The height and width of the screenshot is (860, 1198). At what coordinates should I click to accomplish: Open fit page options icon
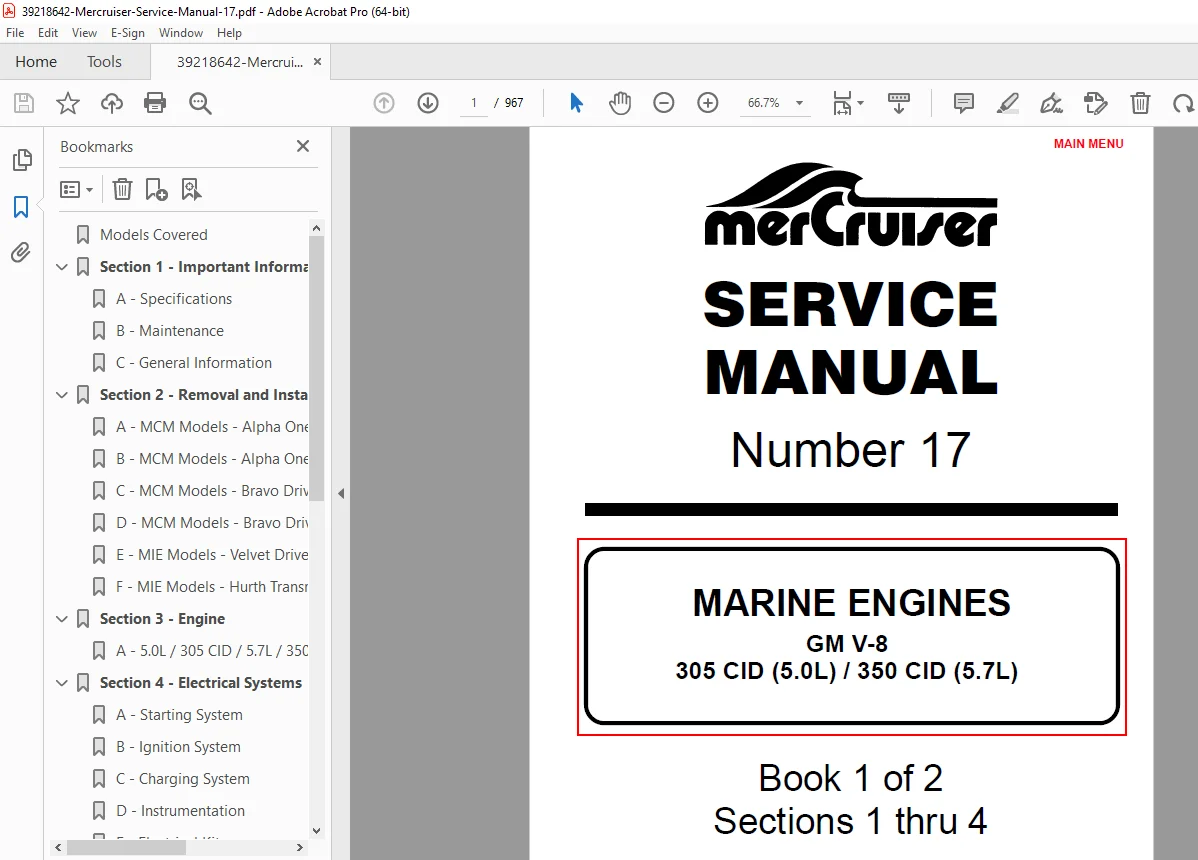coord(847,102)
